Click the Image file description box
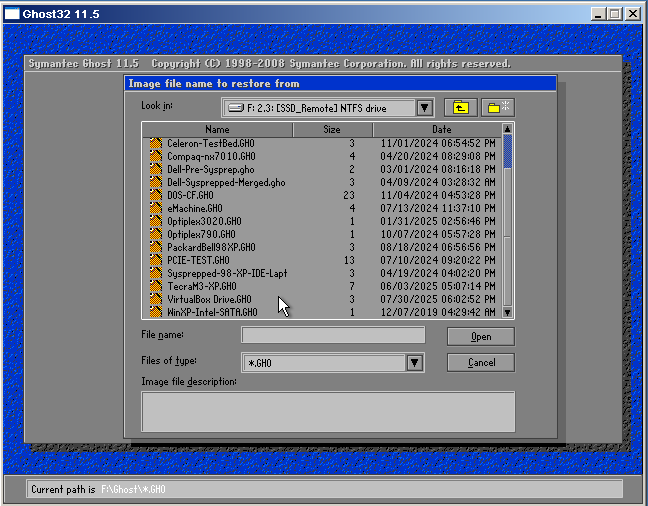Image resolution: width=648 pixels, height=506 pixels. coord(328,412)
